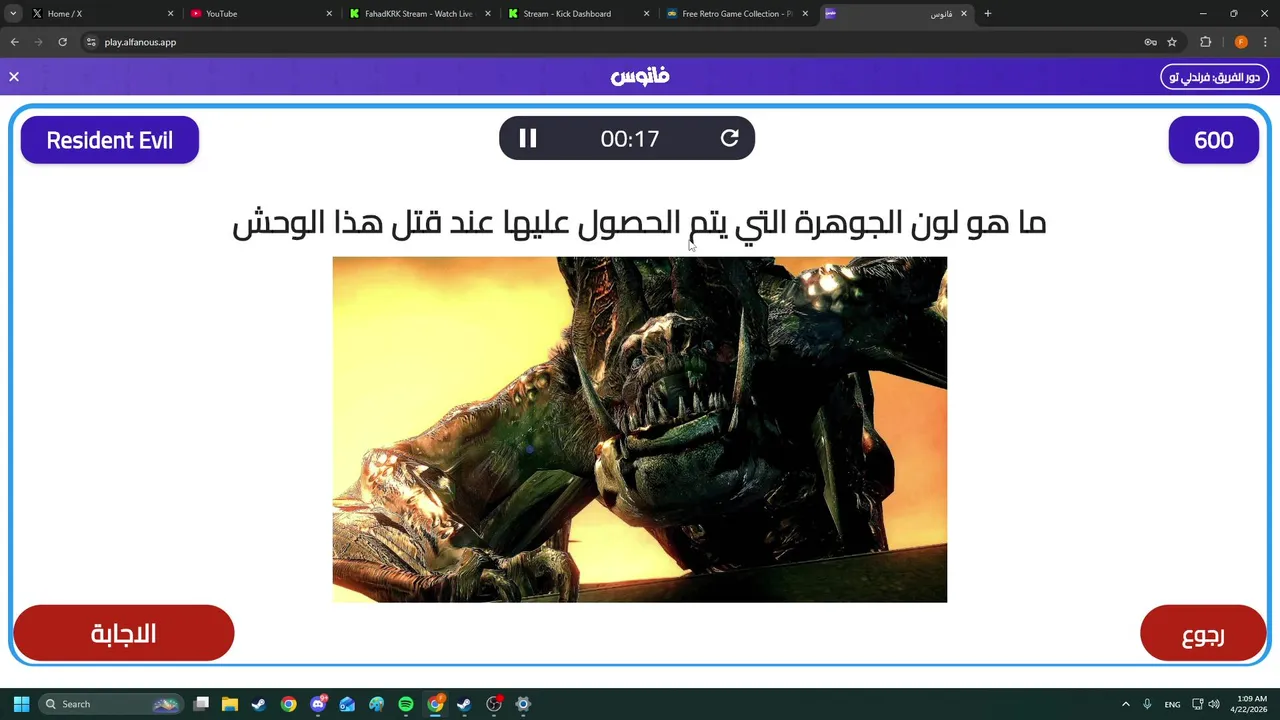Click the 00:17 timer display
1280x720 pixels.
pos(630,139)
